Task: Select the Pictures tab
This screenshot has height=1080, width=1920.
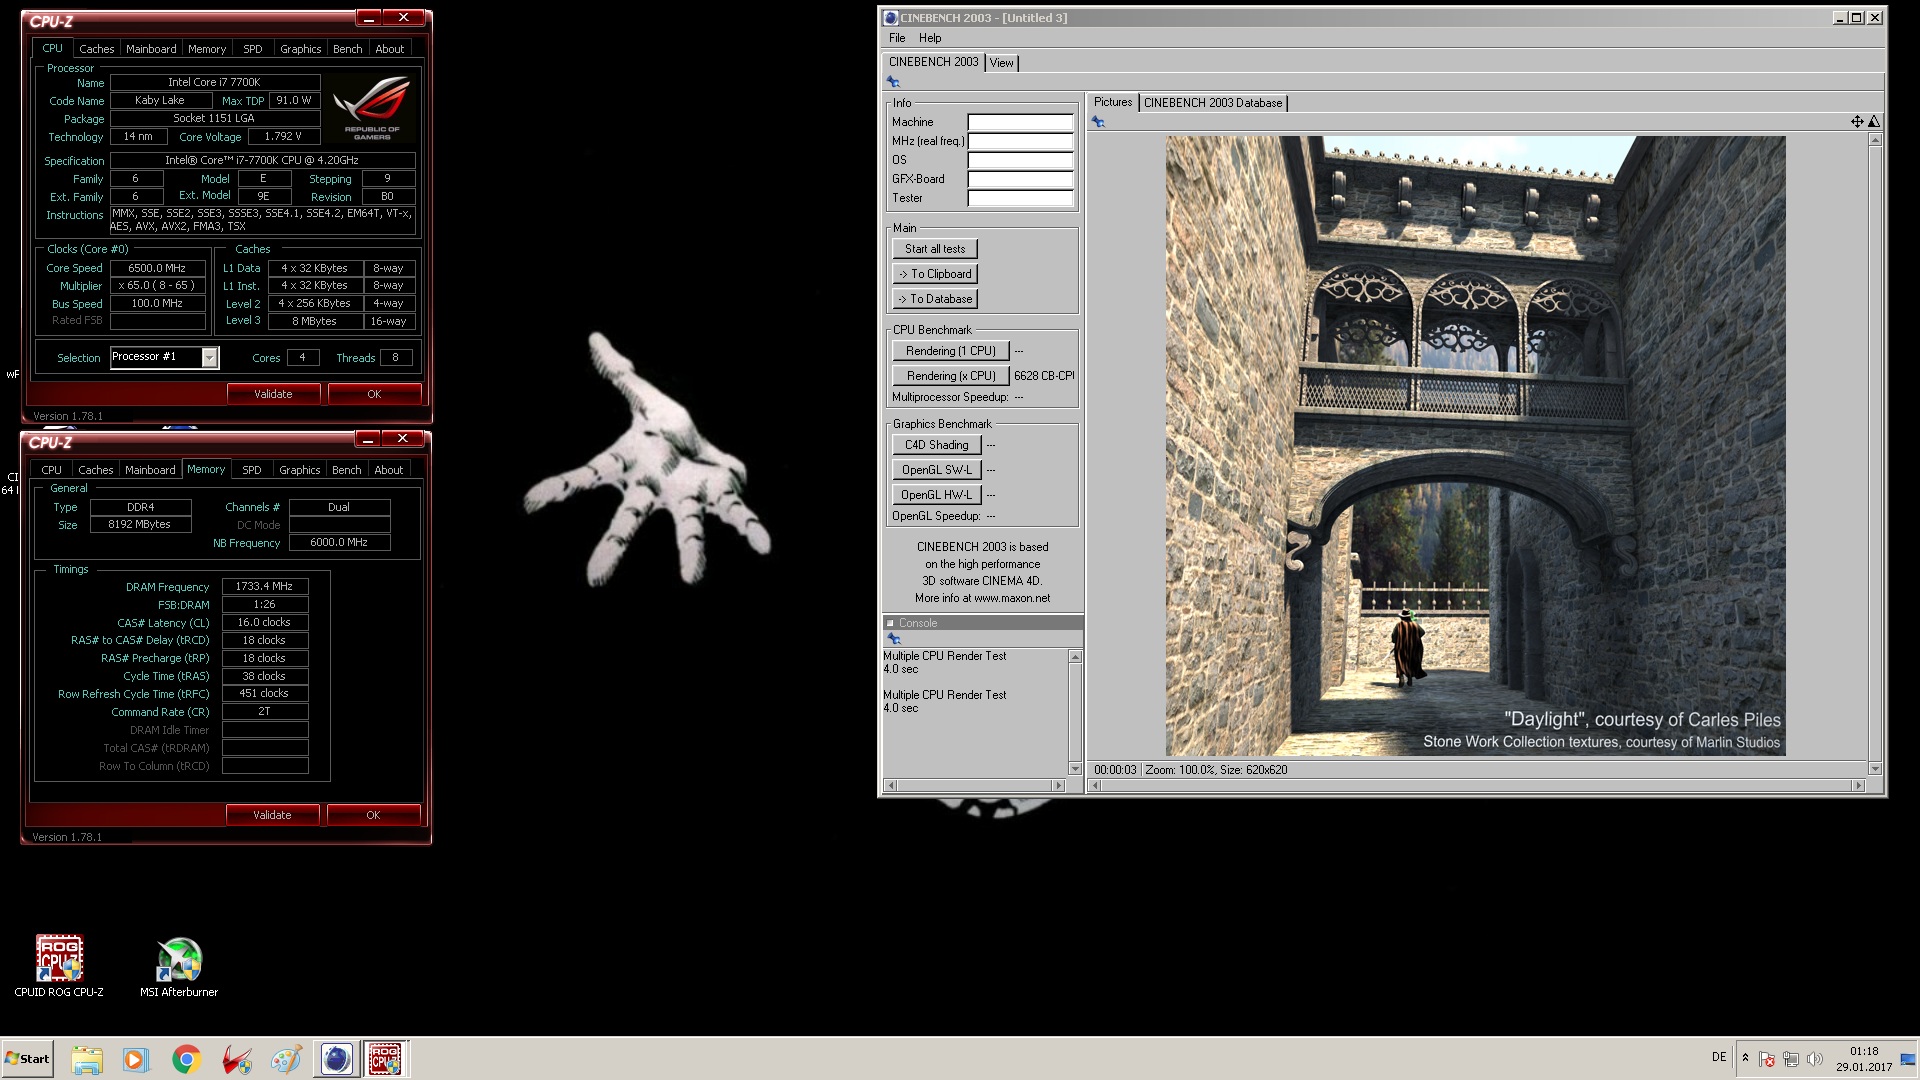Action: click(x=1113, y=102)
